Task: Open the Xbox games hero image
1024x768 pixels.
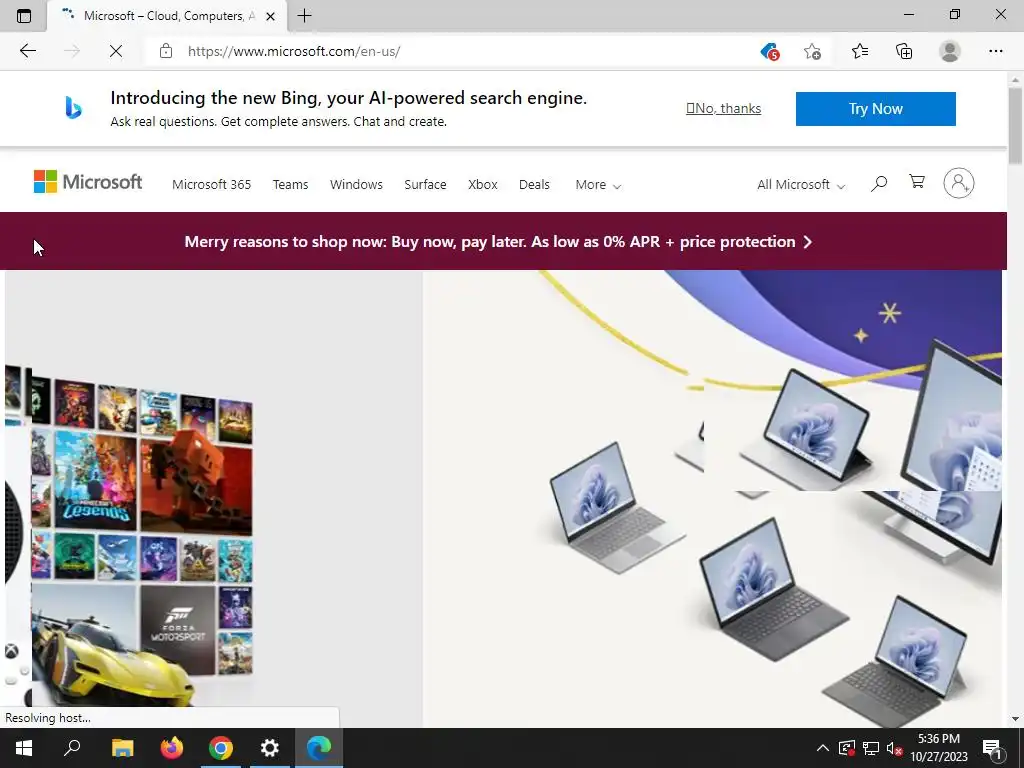Action: tap(214, 498)
